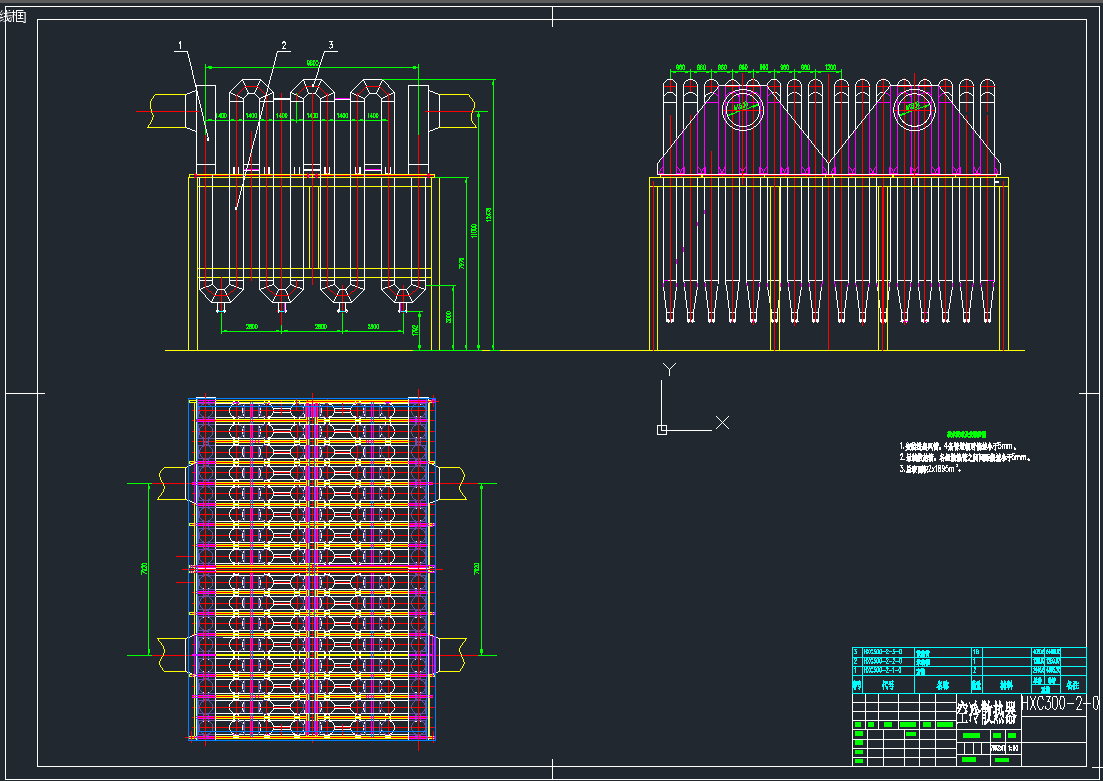1103x781 pixels.
Task: Select the right circular port in side view
Action: 914,110
